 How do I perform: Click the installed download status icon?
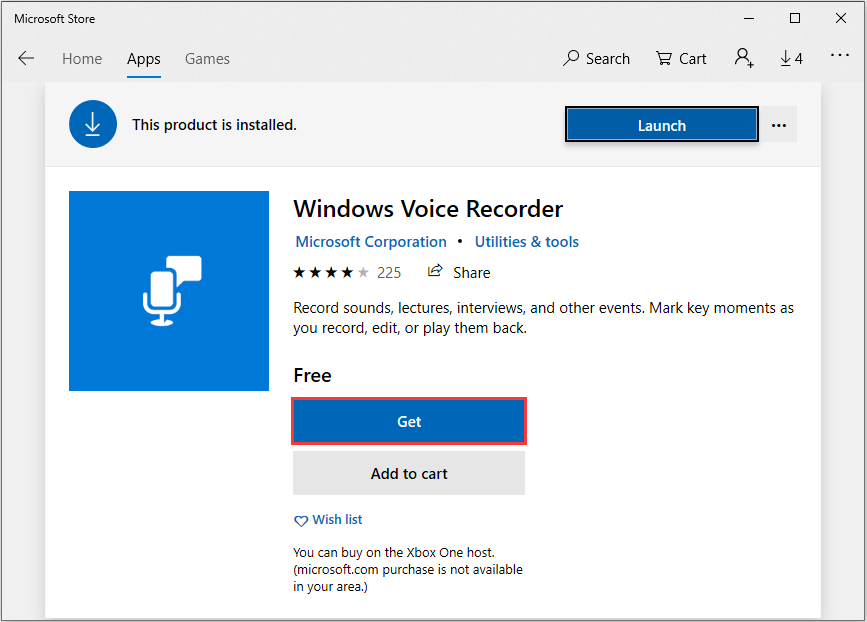(x=93, y=125)
